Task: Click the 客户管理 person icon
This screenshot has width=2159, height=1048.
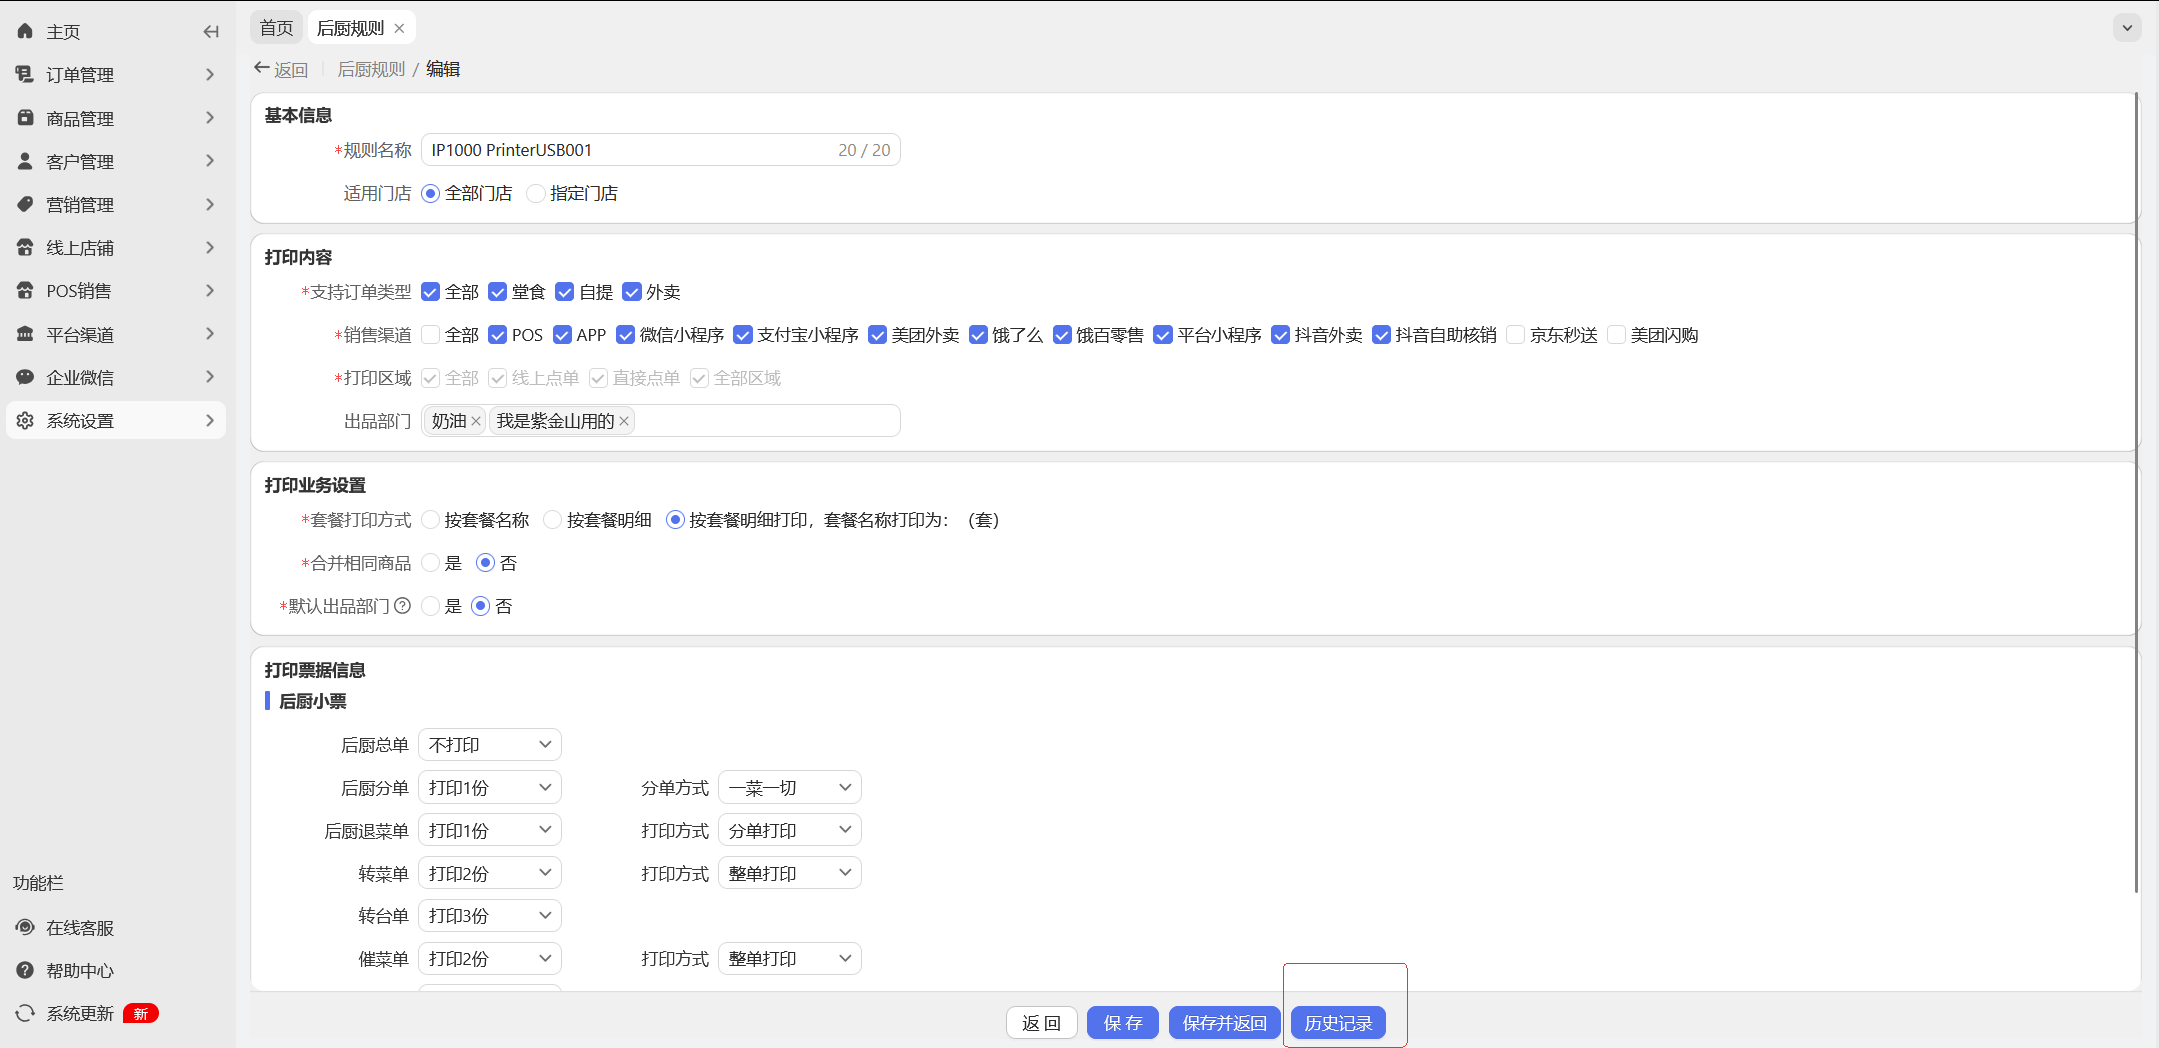Action: tap(25, 161)
